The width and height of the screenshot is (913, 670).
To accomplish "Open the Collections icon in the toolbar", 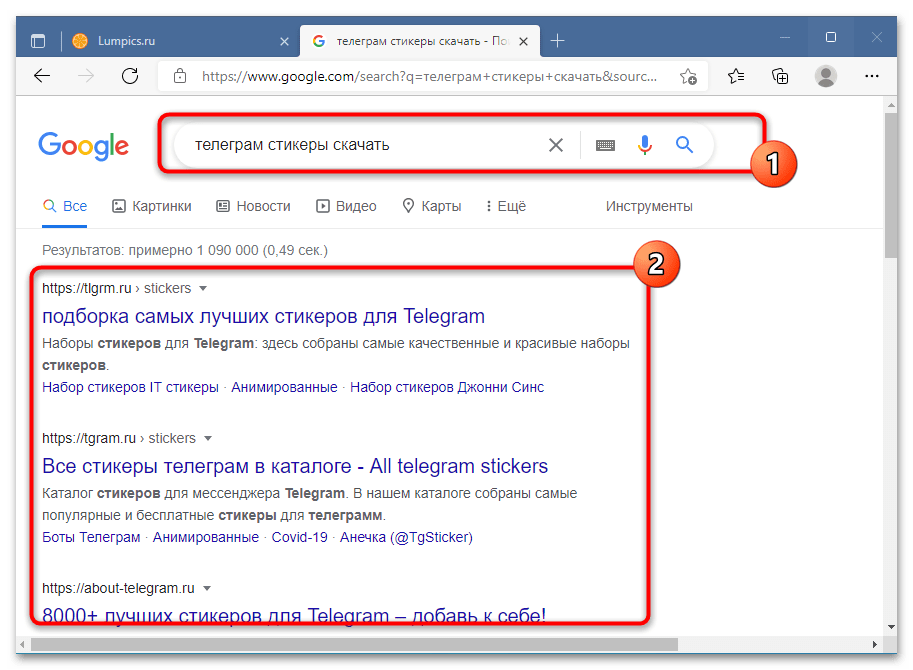I will pos(781,76).
